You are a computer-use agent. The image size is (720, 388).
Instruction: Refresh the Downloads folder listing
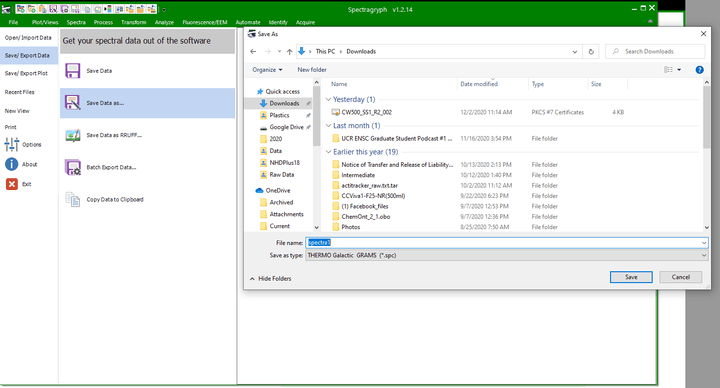click(591, 51)
